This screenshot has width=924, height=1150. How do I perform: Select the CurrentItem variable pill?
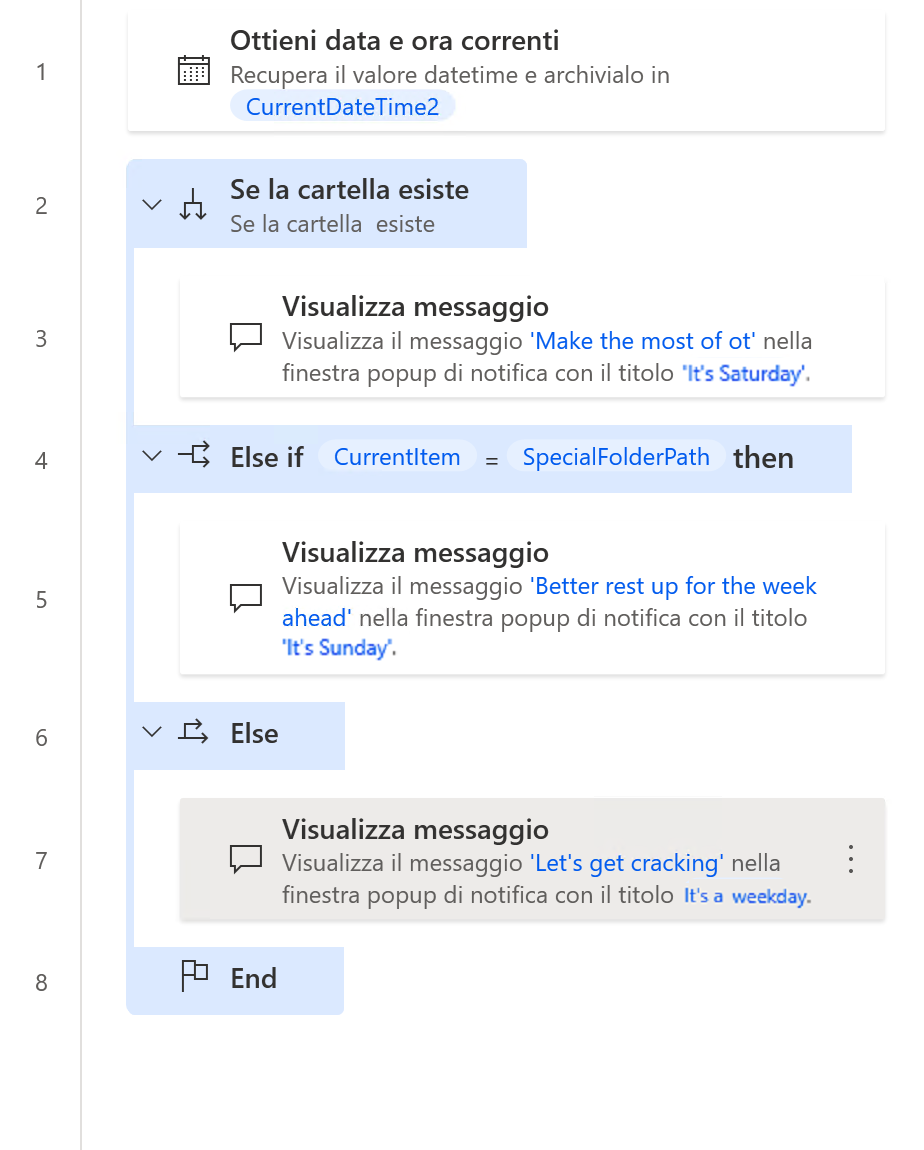[396, 456]
